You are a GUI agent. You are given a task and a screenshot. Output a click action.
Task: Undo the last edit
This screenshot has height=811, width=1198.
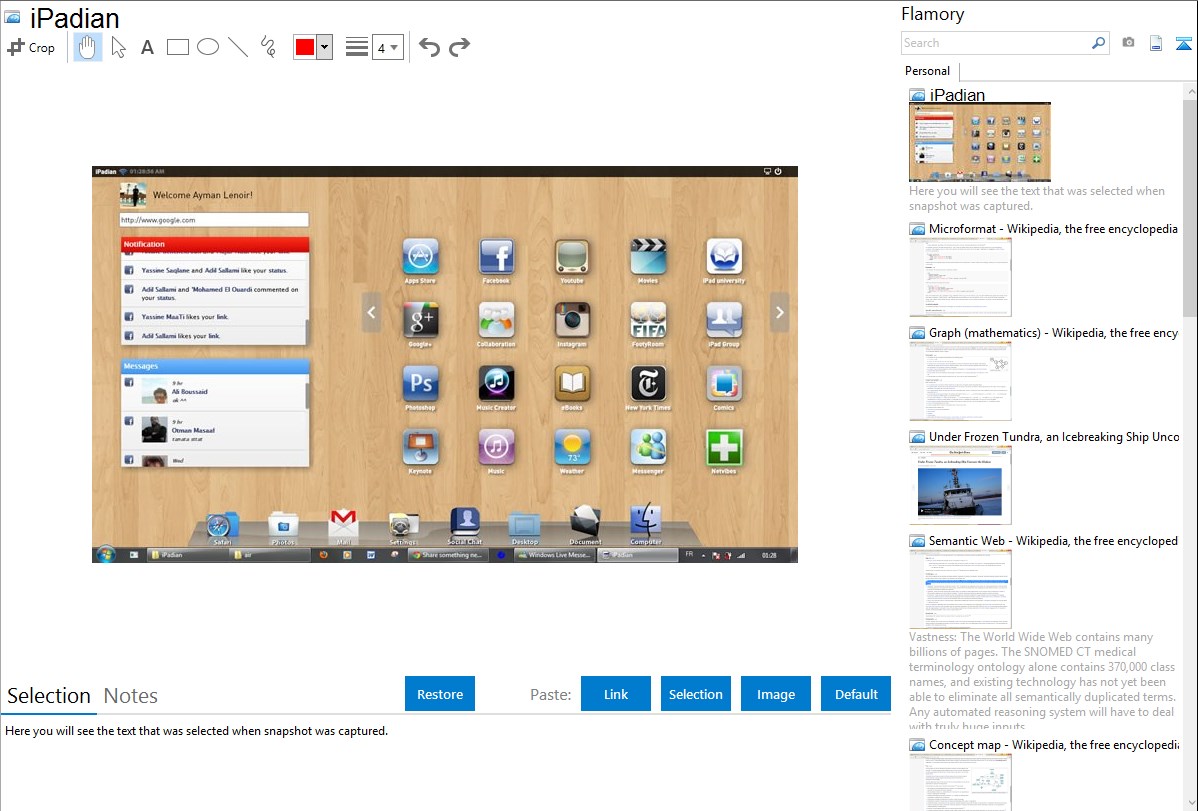pos(429,47)
